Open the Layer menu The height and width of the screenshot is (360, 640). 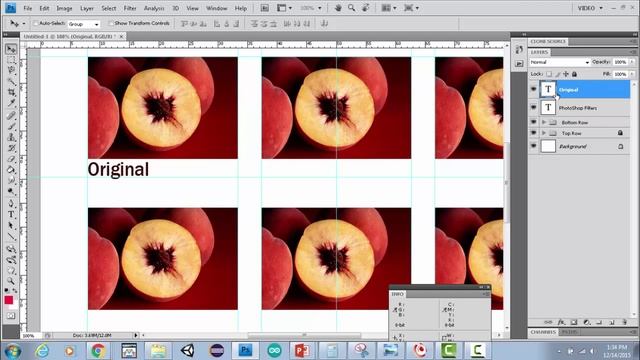(87, 8)
